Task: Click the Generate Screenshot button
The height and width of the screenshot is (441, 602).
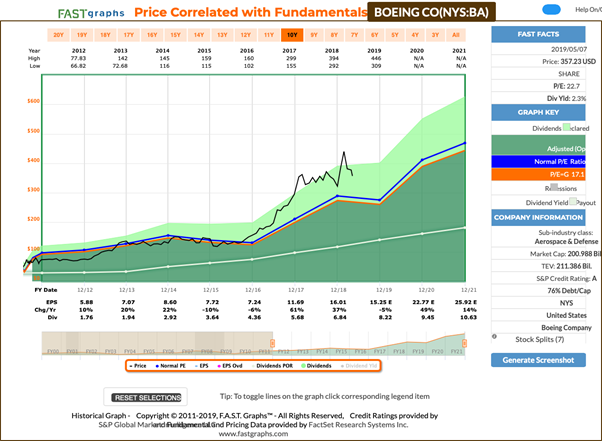Action: tap(538, 360)
